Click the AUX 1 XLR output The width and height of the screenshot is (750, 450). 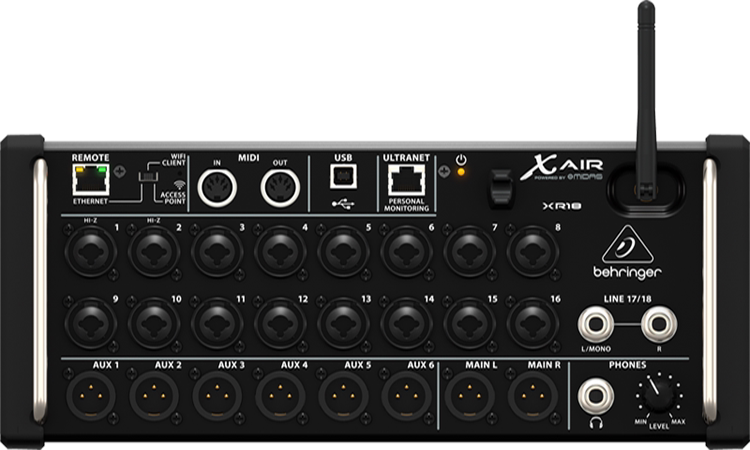tap(91, 396)
